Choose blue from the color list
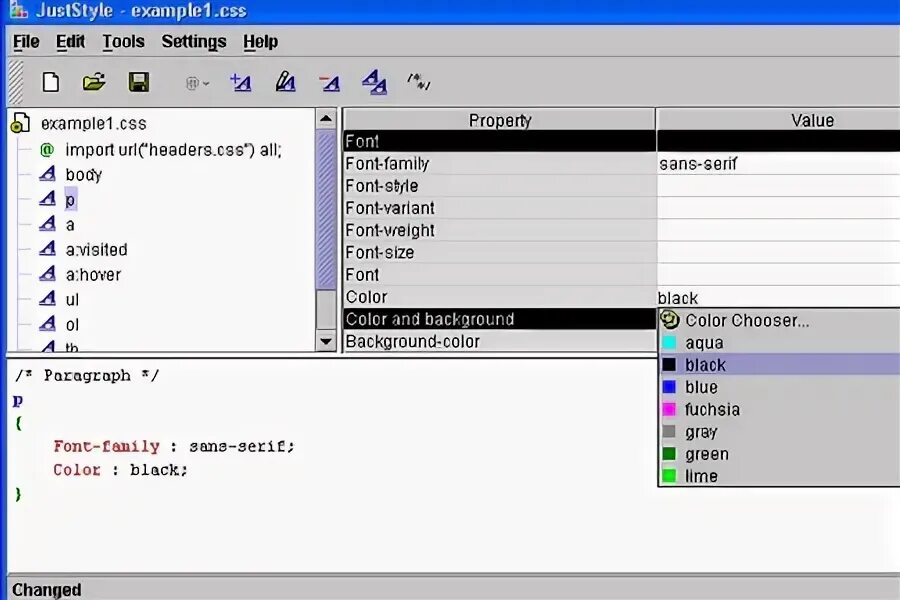 [x=780, y=387]
